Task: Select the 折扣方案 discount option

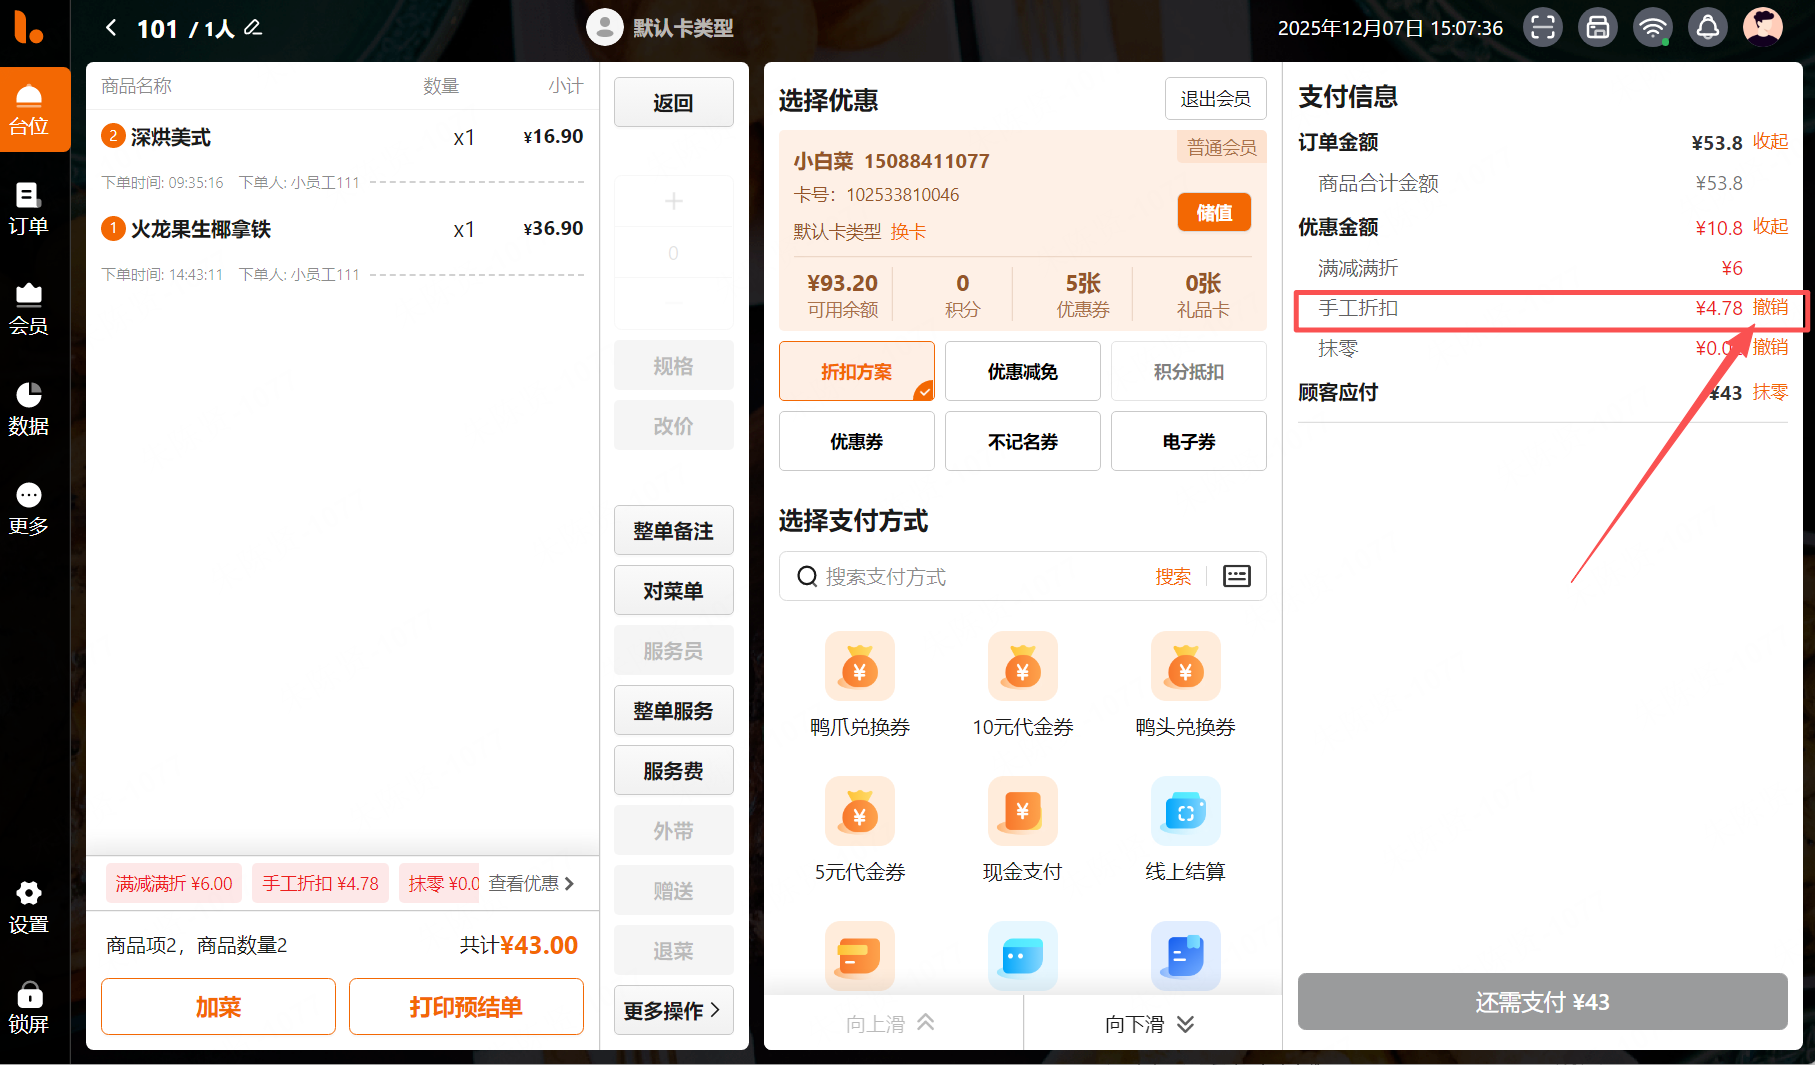Action: pyautogui.click(x=857, y=371)
